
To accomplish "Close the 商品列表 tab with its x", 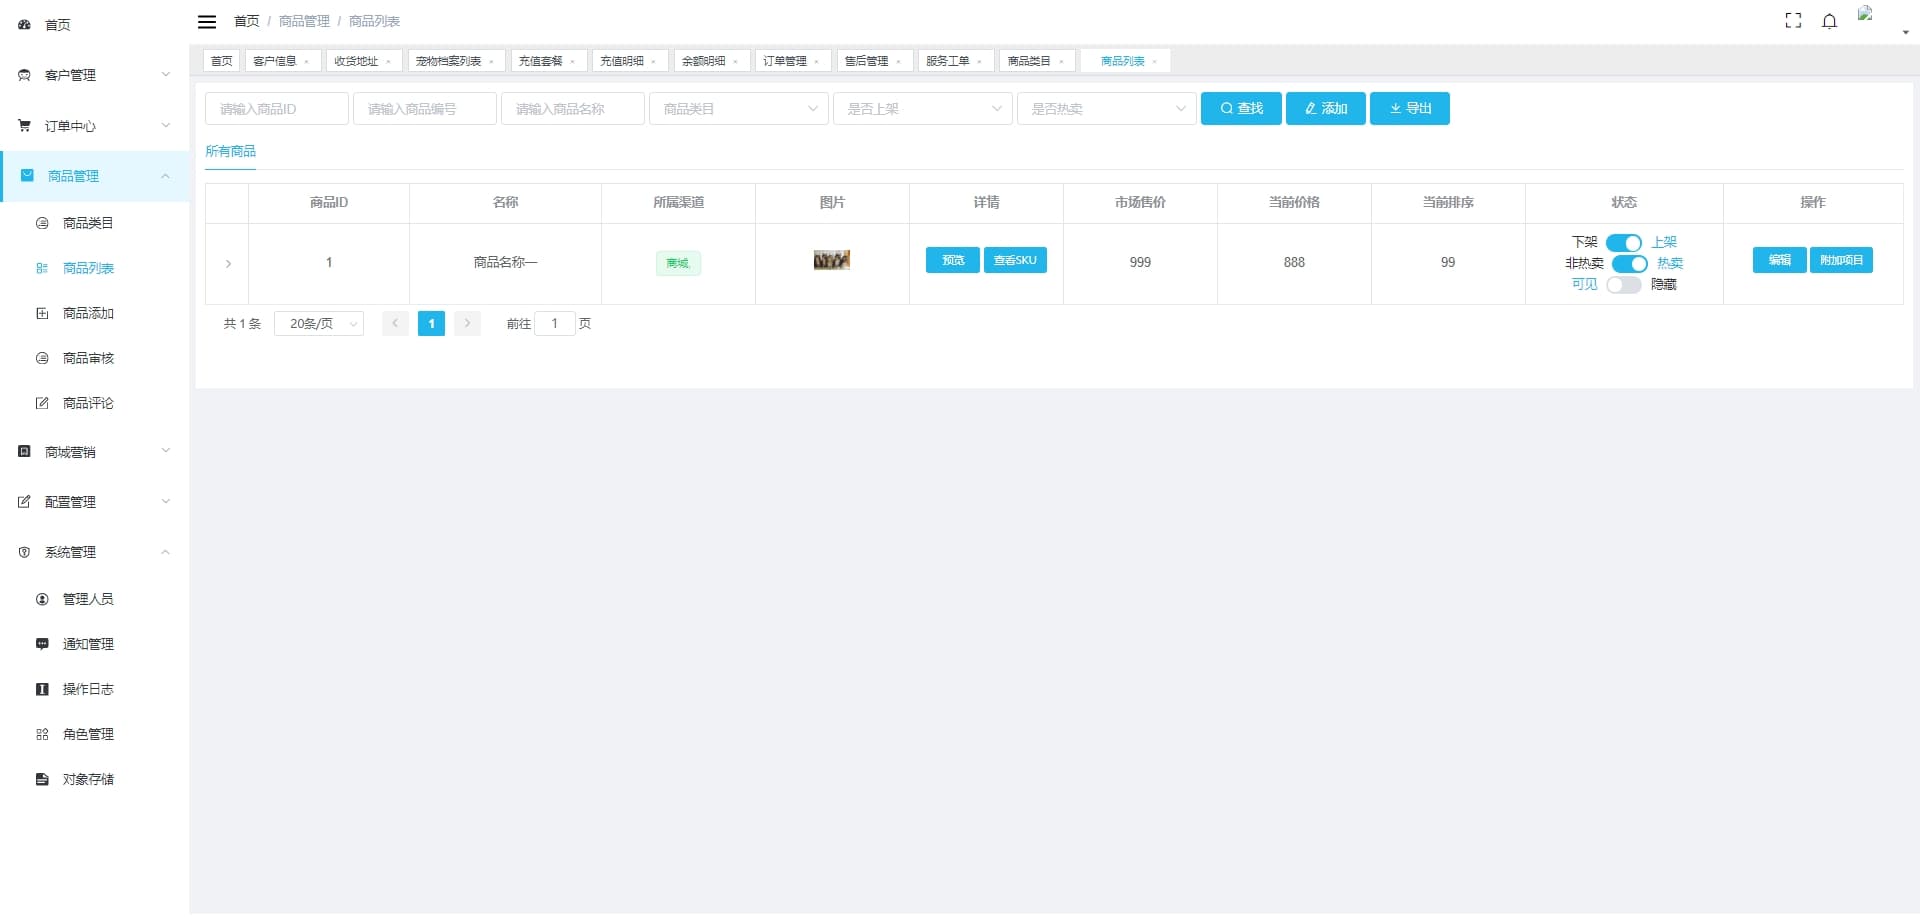I will tap(1155, 62).
